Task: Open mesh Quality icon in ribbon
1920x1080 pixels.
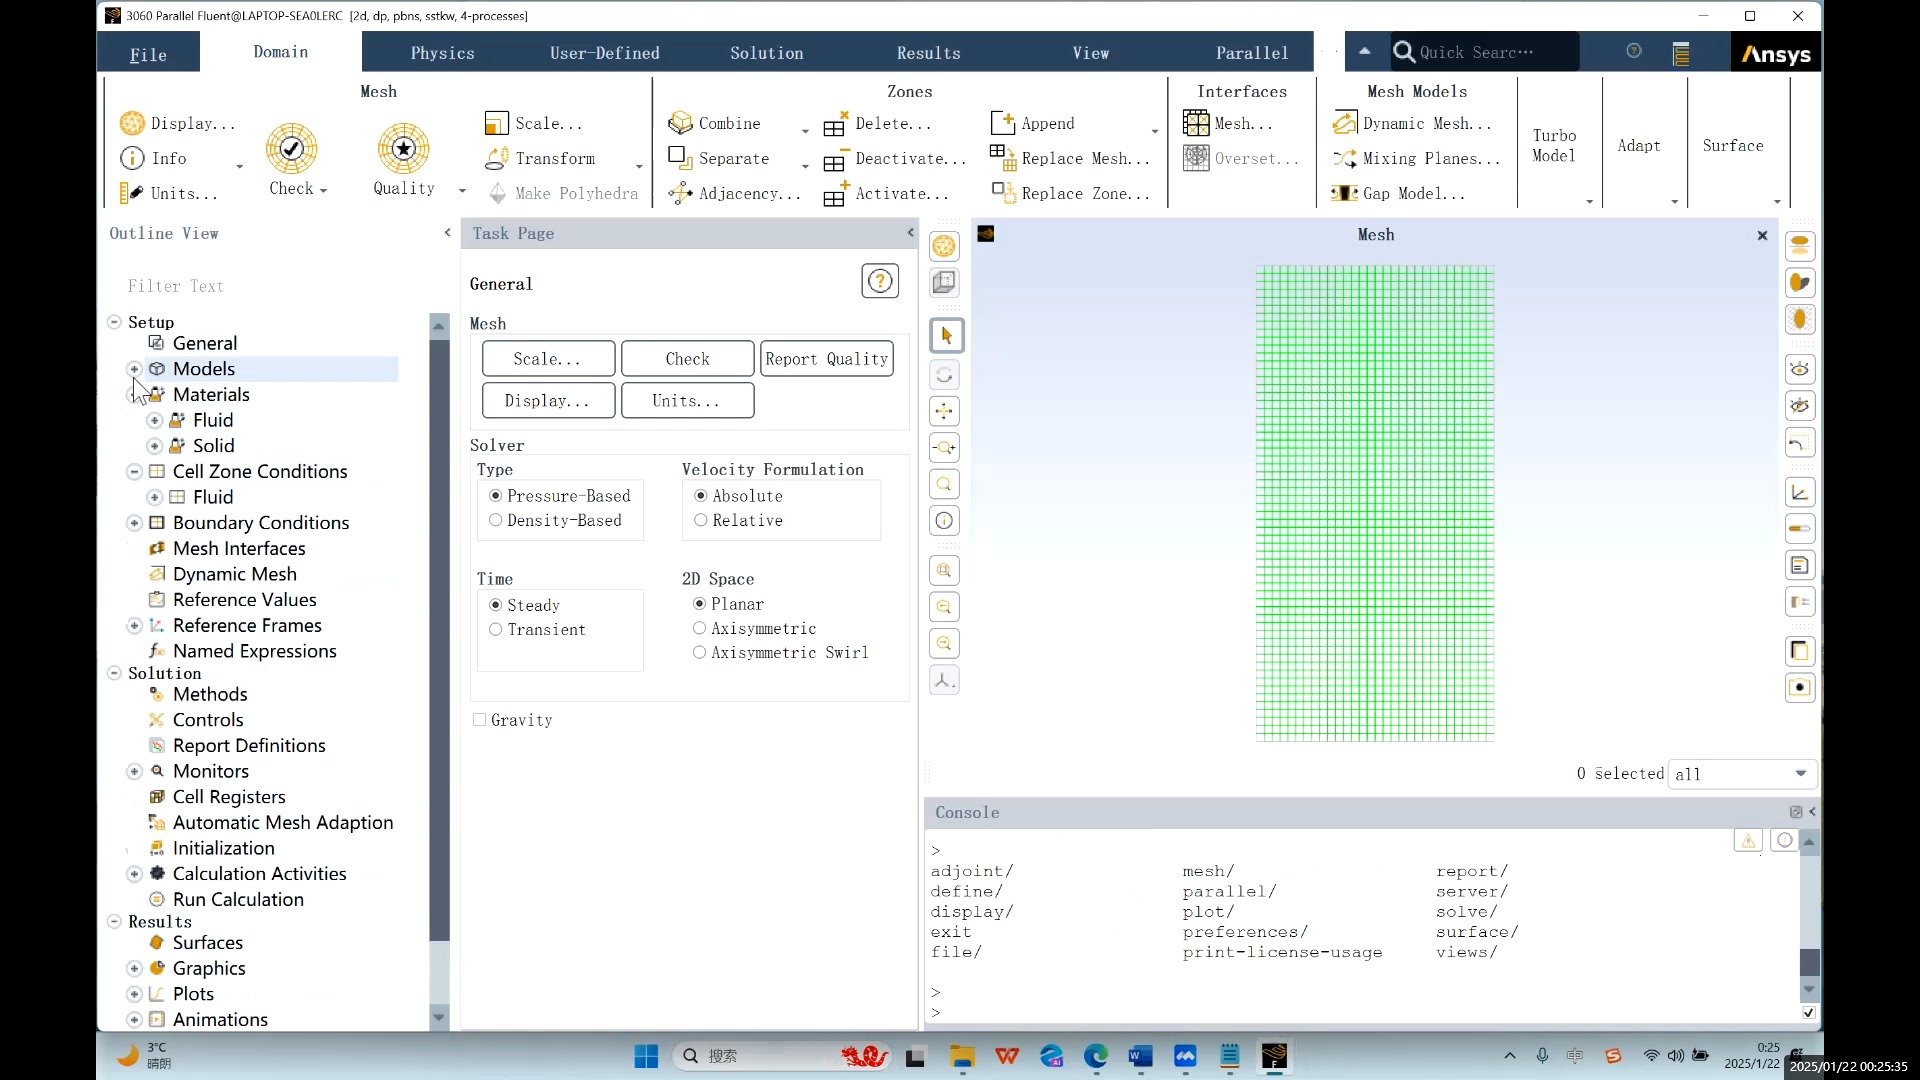Action: tap(403, 150)
